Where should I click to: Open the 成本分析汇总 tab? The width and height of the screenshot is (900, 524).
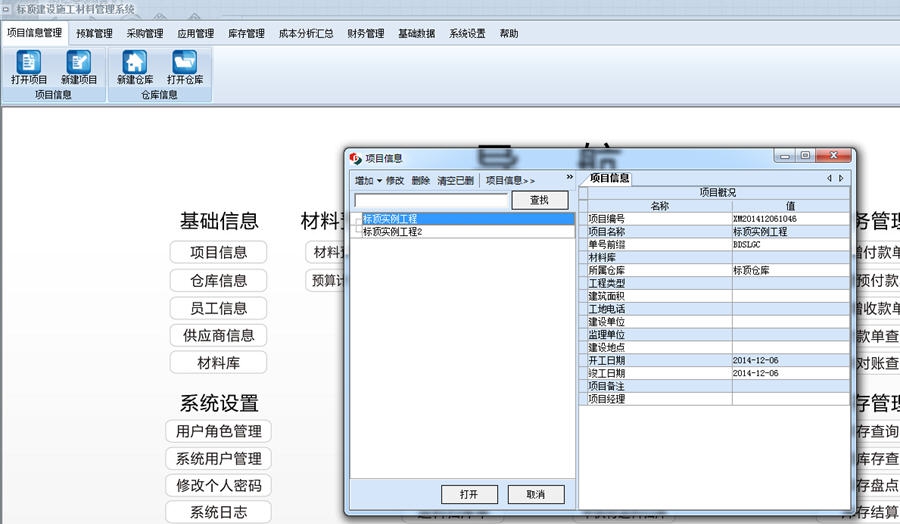pos(306,33)
